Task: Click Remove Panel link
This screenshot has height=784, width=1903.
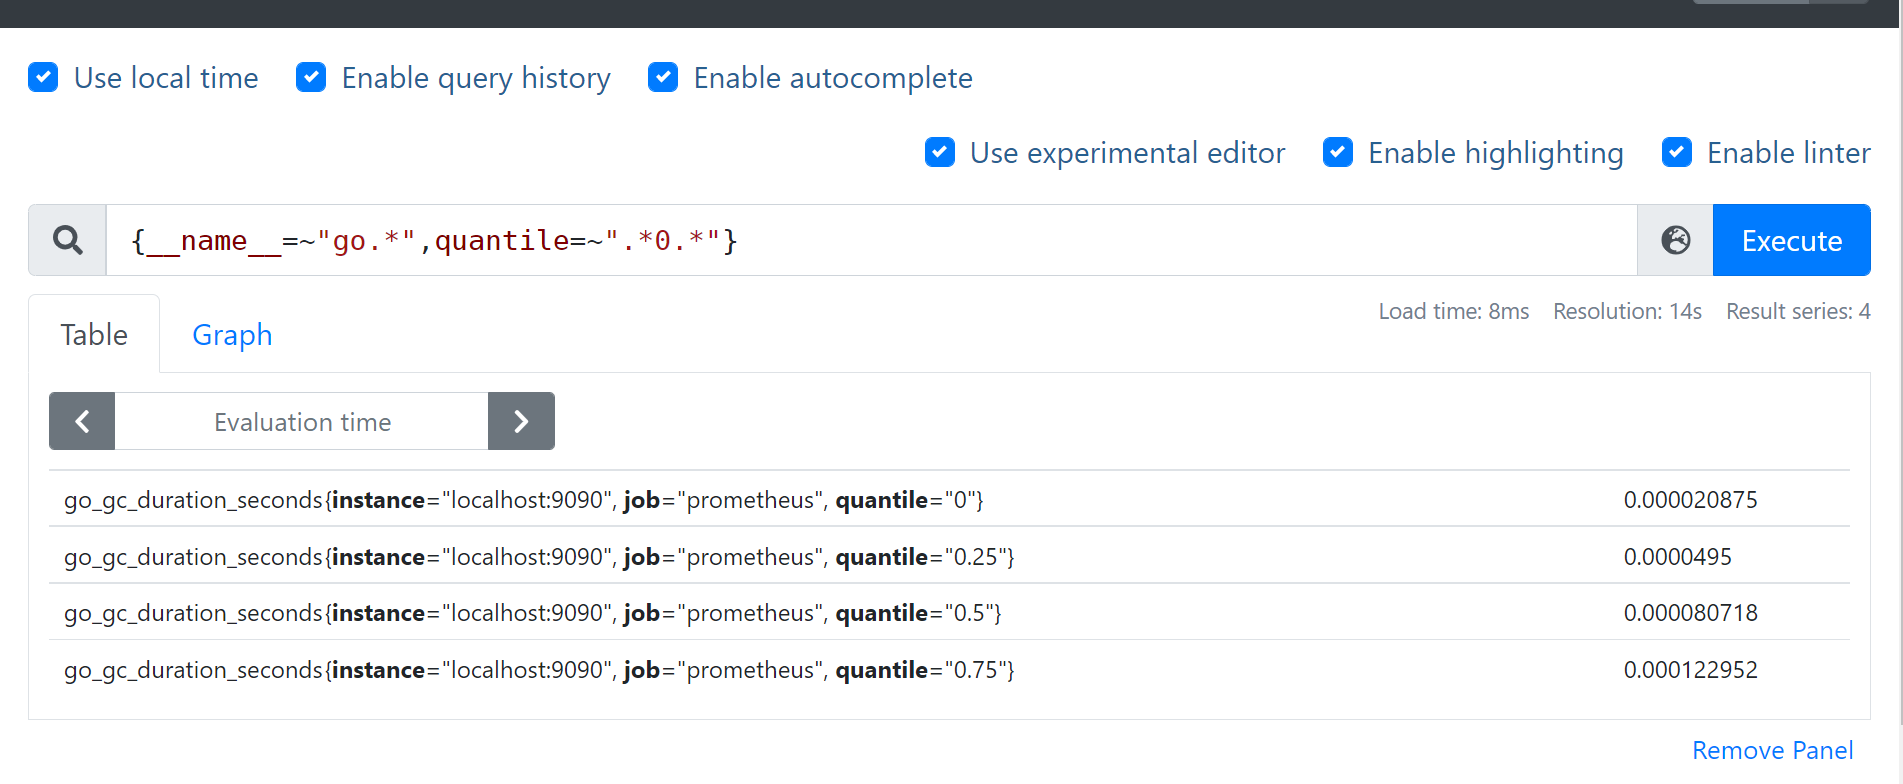Action: [x=1772, y=750]
